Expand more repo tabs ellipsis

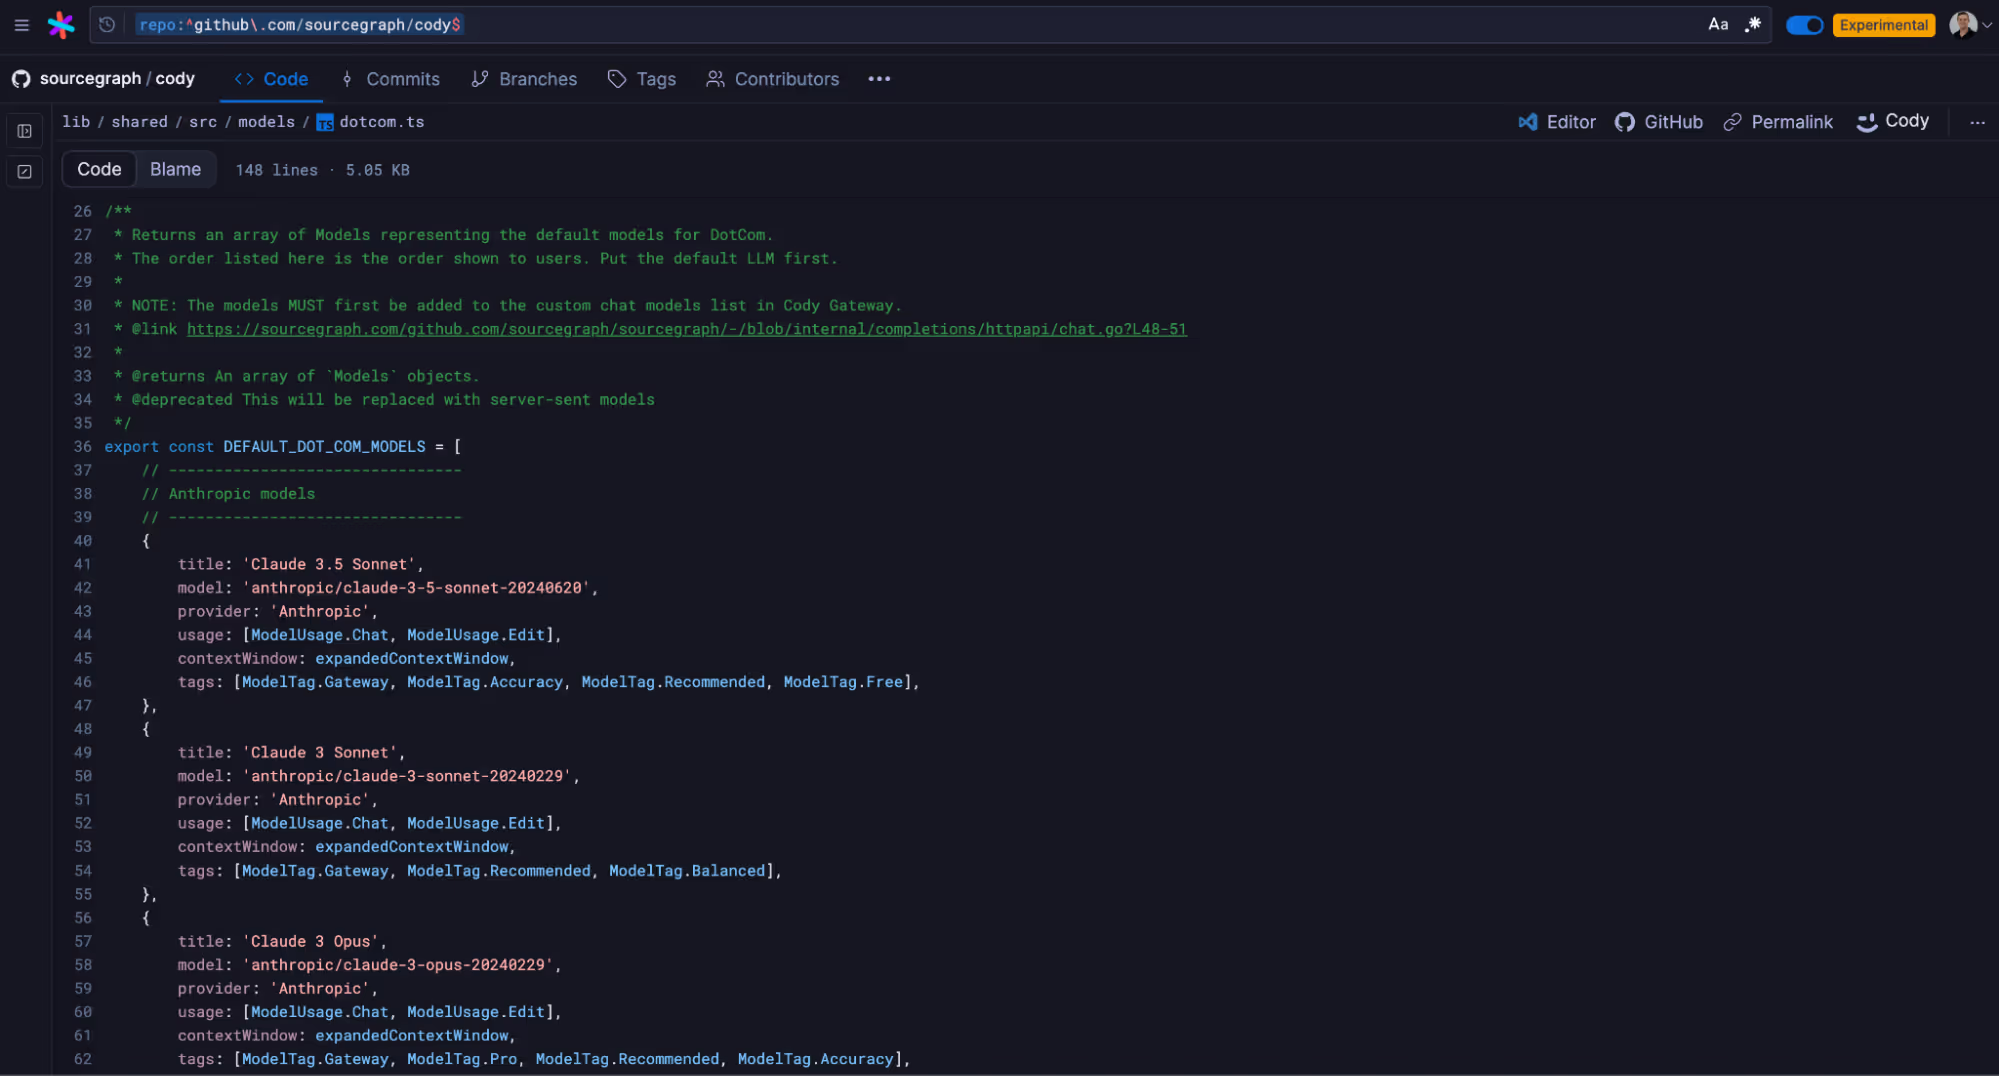879,79
